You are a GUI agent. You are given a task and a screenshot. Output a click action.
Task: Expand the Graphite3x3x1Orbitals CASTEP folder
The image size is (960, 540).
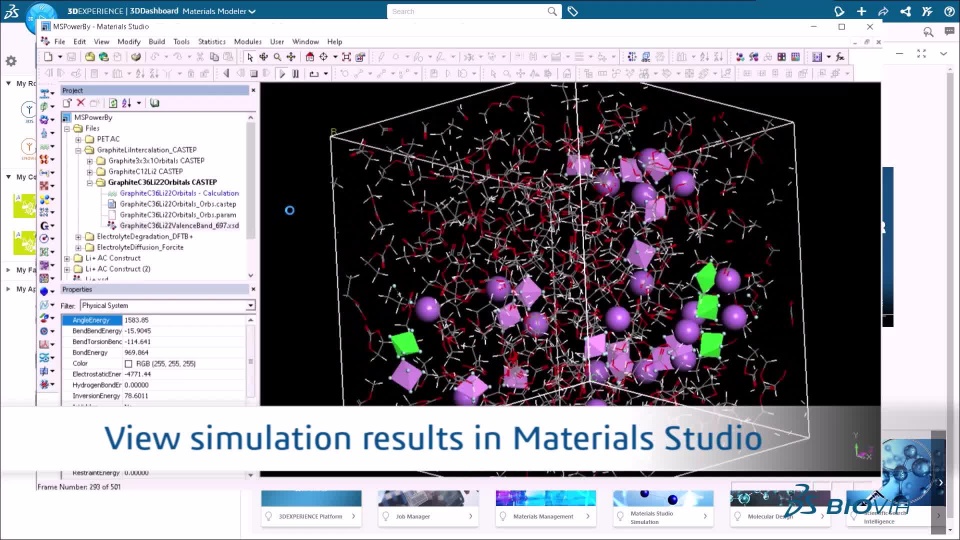click(x=89, y=161)
